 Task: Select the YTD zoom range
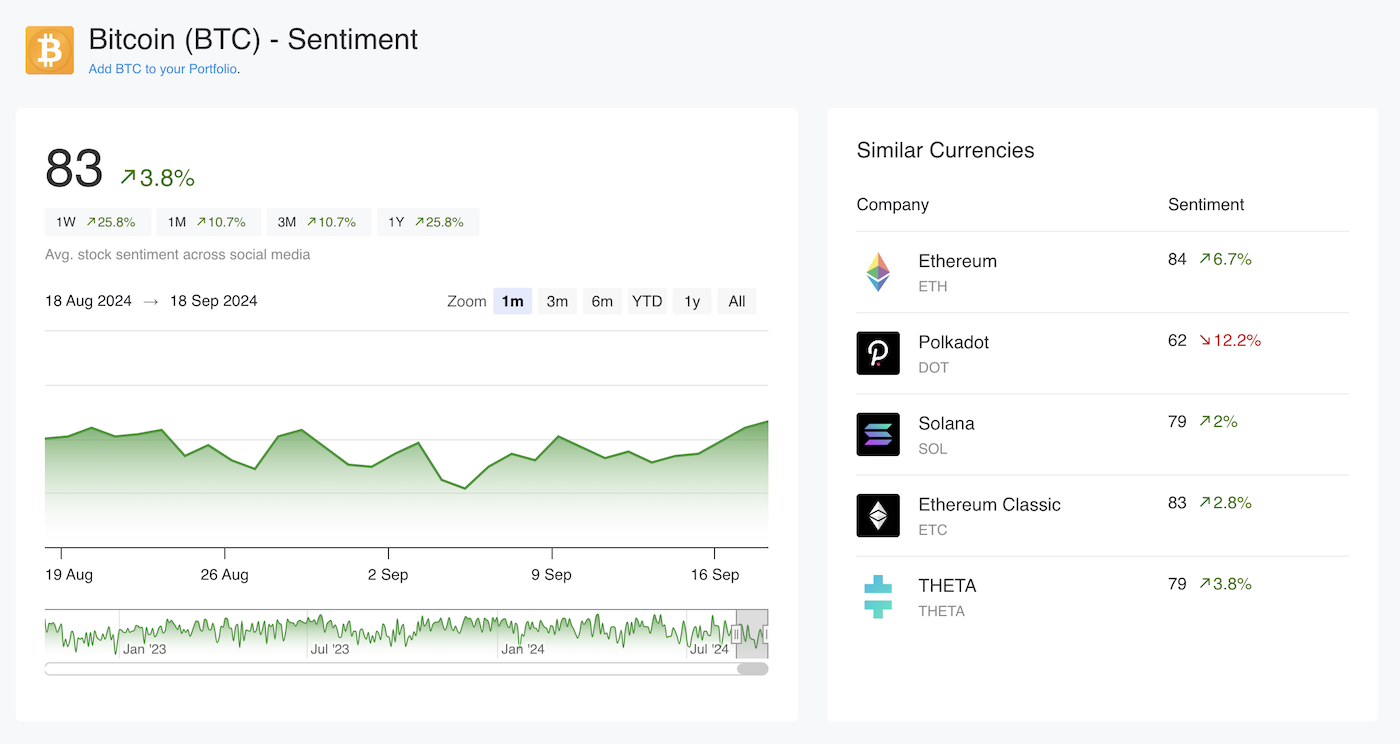pos(647,301)
